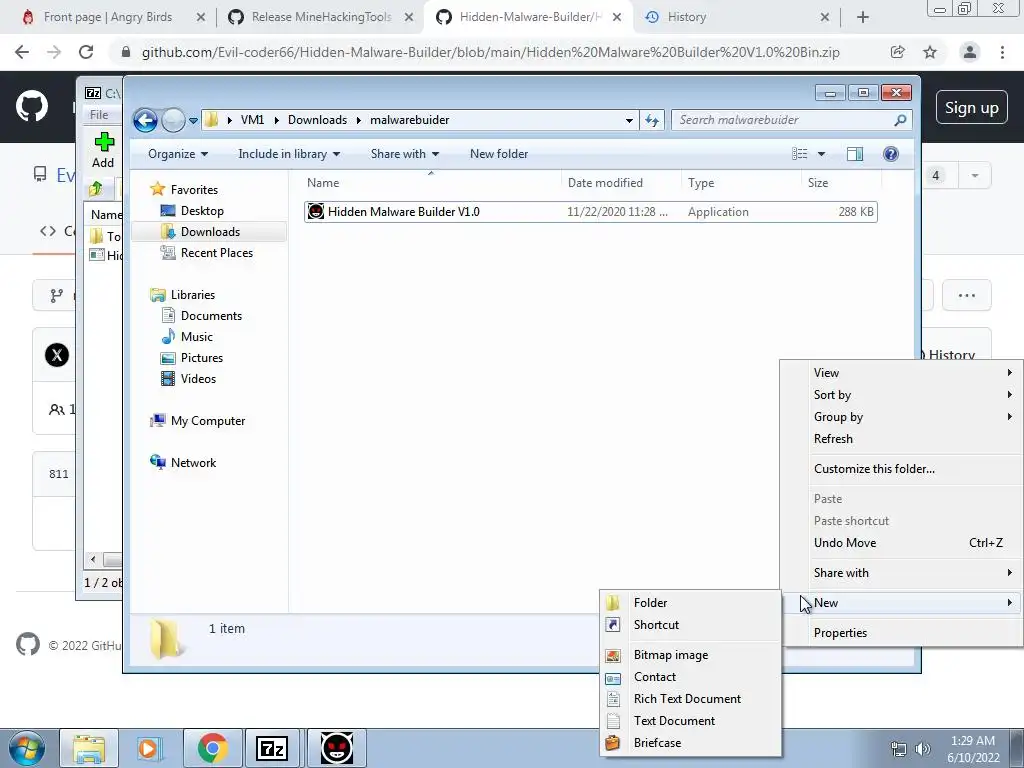Click the Chrome taskbar icon

pyautogui.click(x=212, y=748)
